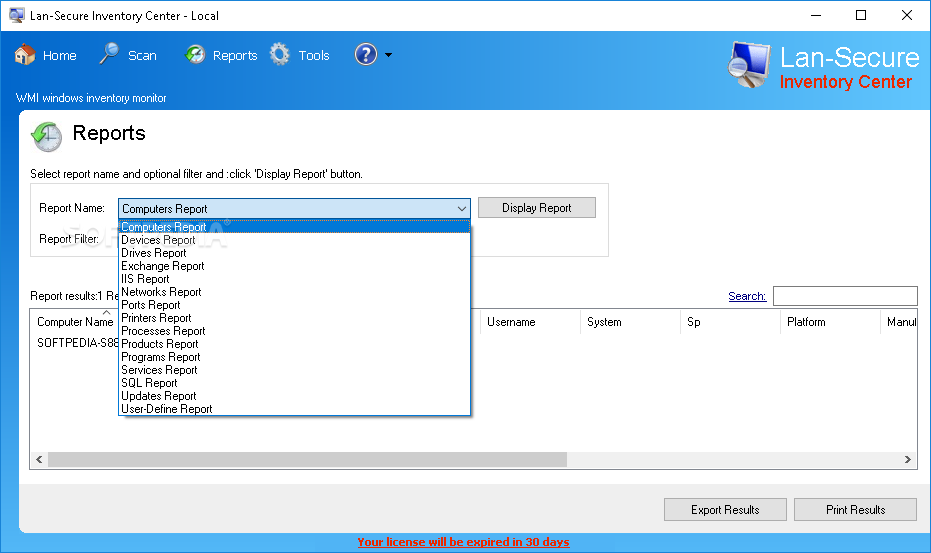Screen dimensions: 931x553
Task: Select Drives Report from the list
Action: click(294, 253)
